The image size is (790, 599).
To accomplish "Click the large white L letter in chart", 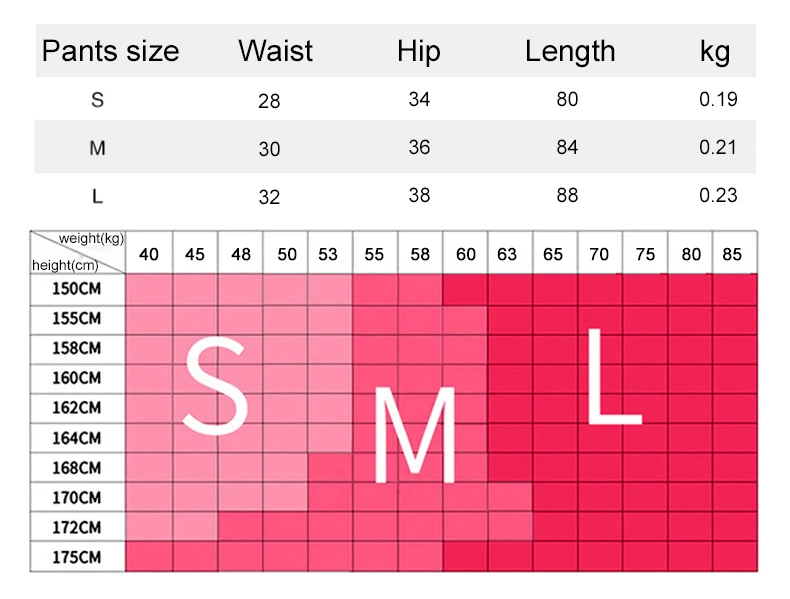I will 610,375.
